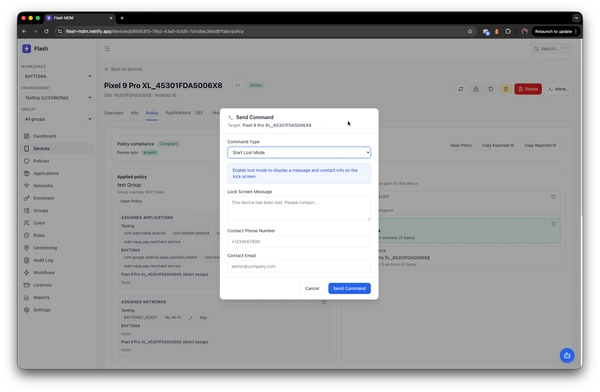Open the All groups dropdown

coord(57,119)
